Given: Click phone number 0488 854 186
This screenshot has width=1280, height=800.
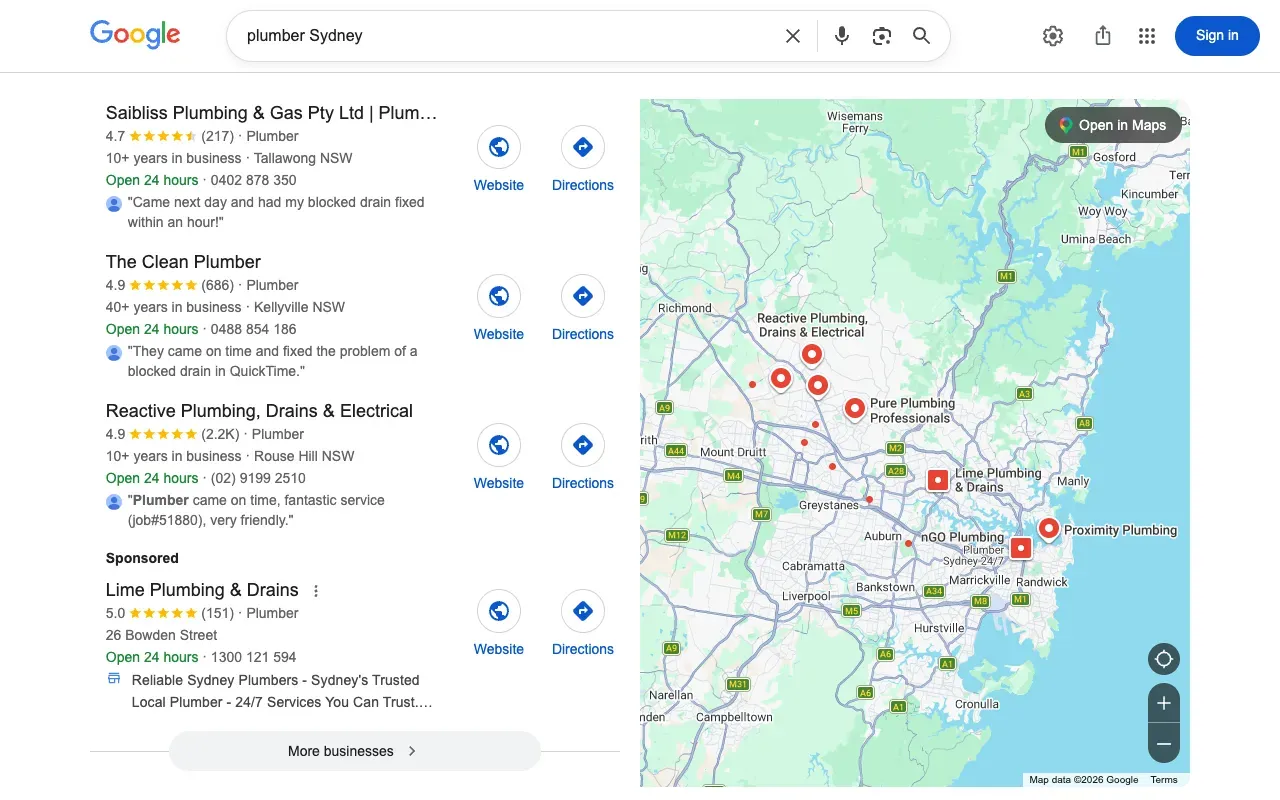Looking at the screenshot, I should 254,329.
